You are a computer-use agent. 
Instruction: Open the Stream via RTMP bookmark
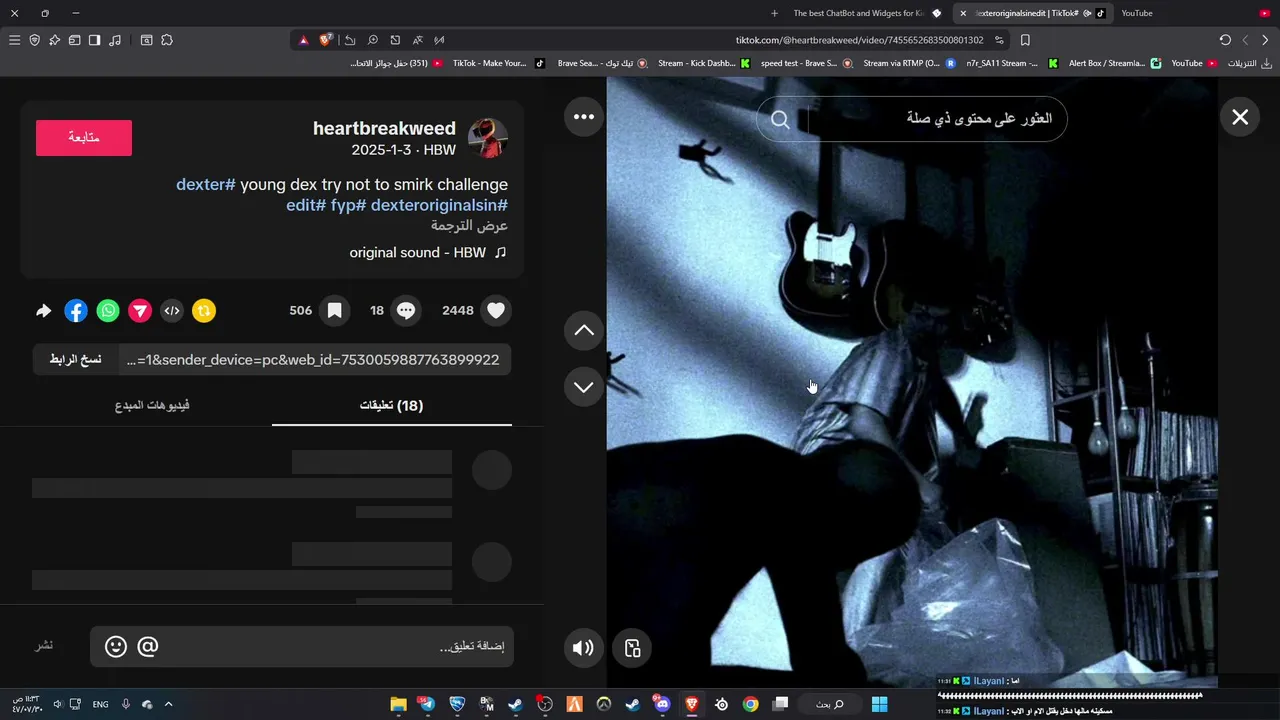(908, 63)
